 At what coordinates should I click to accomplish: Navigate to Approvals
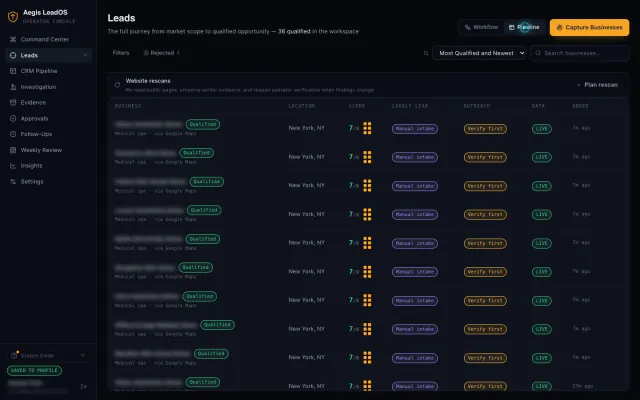click(49, 118)
